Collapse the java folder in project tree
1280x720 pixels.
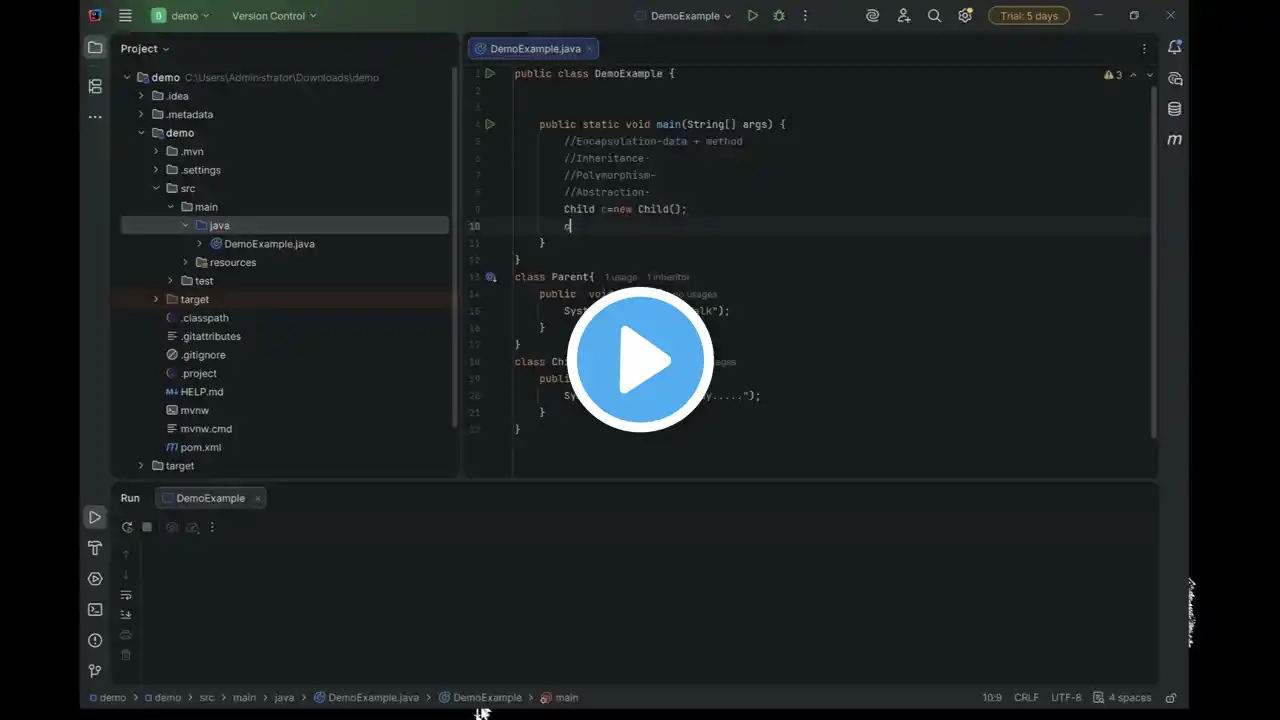coord(185,226)
